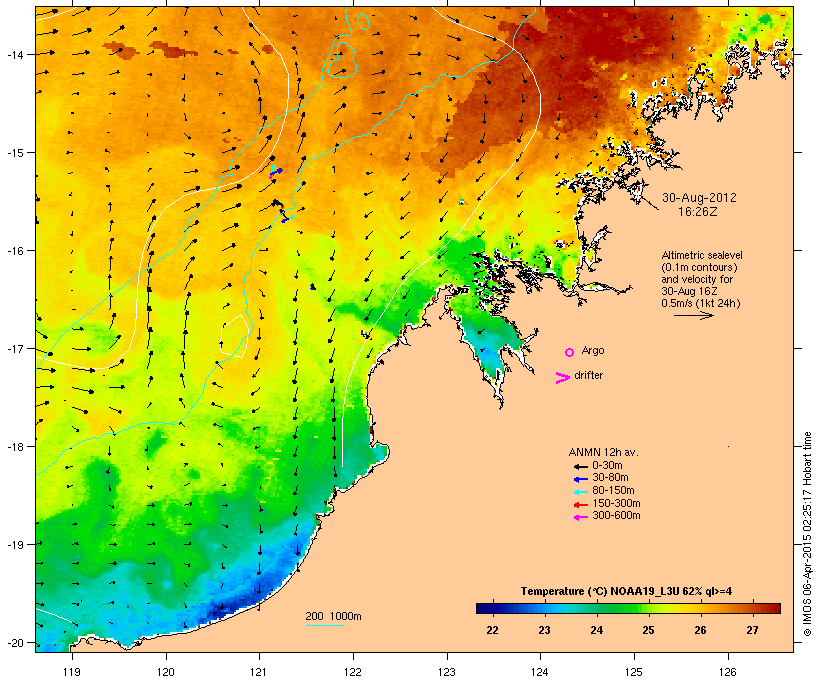Click colorbar tick value 23
The width and height of the screenshot is (820, 680).
(x=544, y=630)
